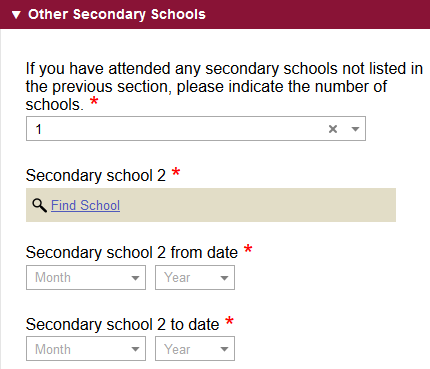The image size is (430, 369).
Task: Open the to date Month dropdown
Action: tap(86, 349)
